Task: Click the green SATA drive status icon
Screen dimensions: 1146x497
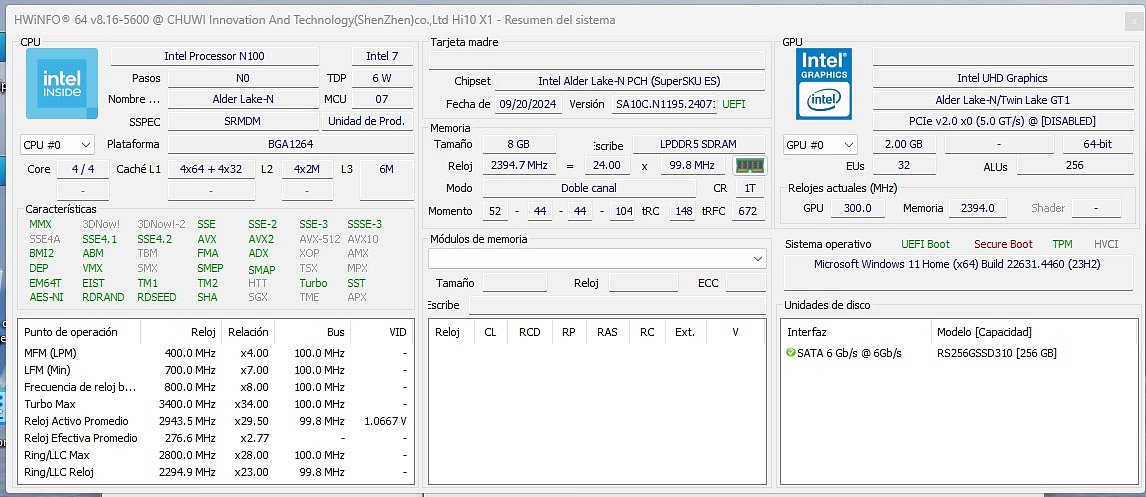Action: (790, 353)
